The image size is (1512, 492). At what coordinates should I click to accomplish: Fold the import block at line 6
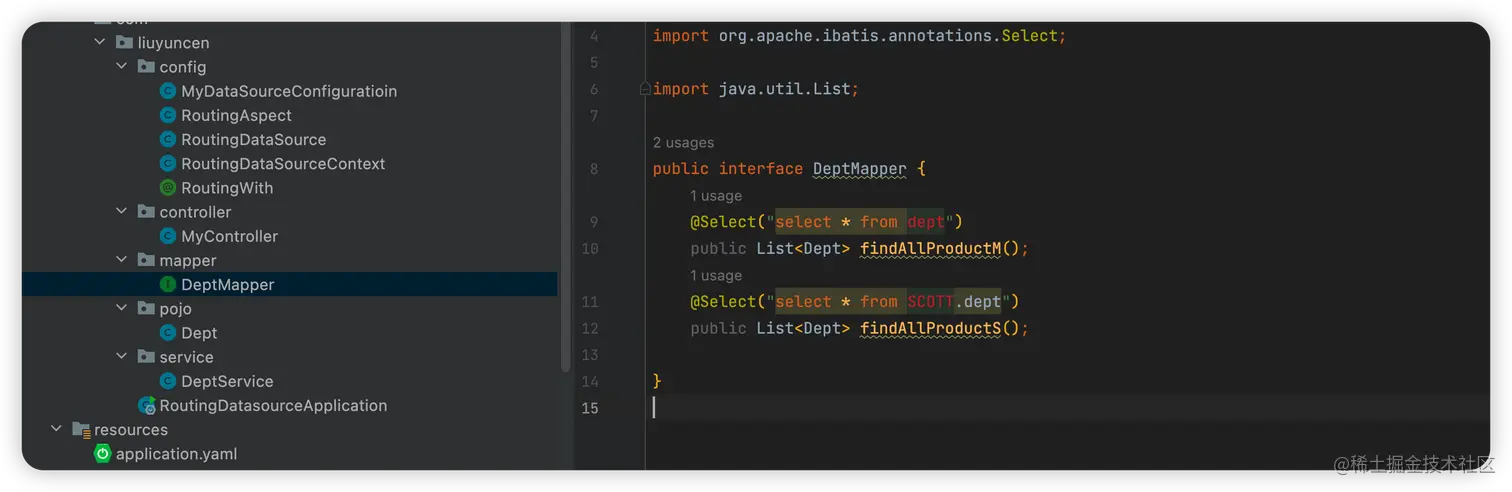click(645, 89)
